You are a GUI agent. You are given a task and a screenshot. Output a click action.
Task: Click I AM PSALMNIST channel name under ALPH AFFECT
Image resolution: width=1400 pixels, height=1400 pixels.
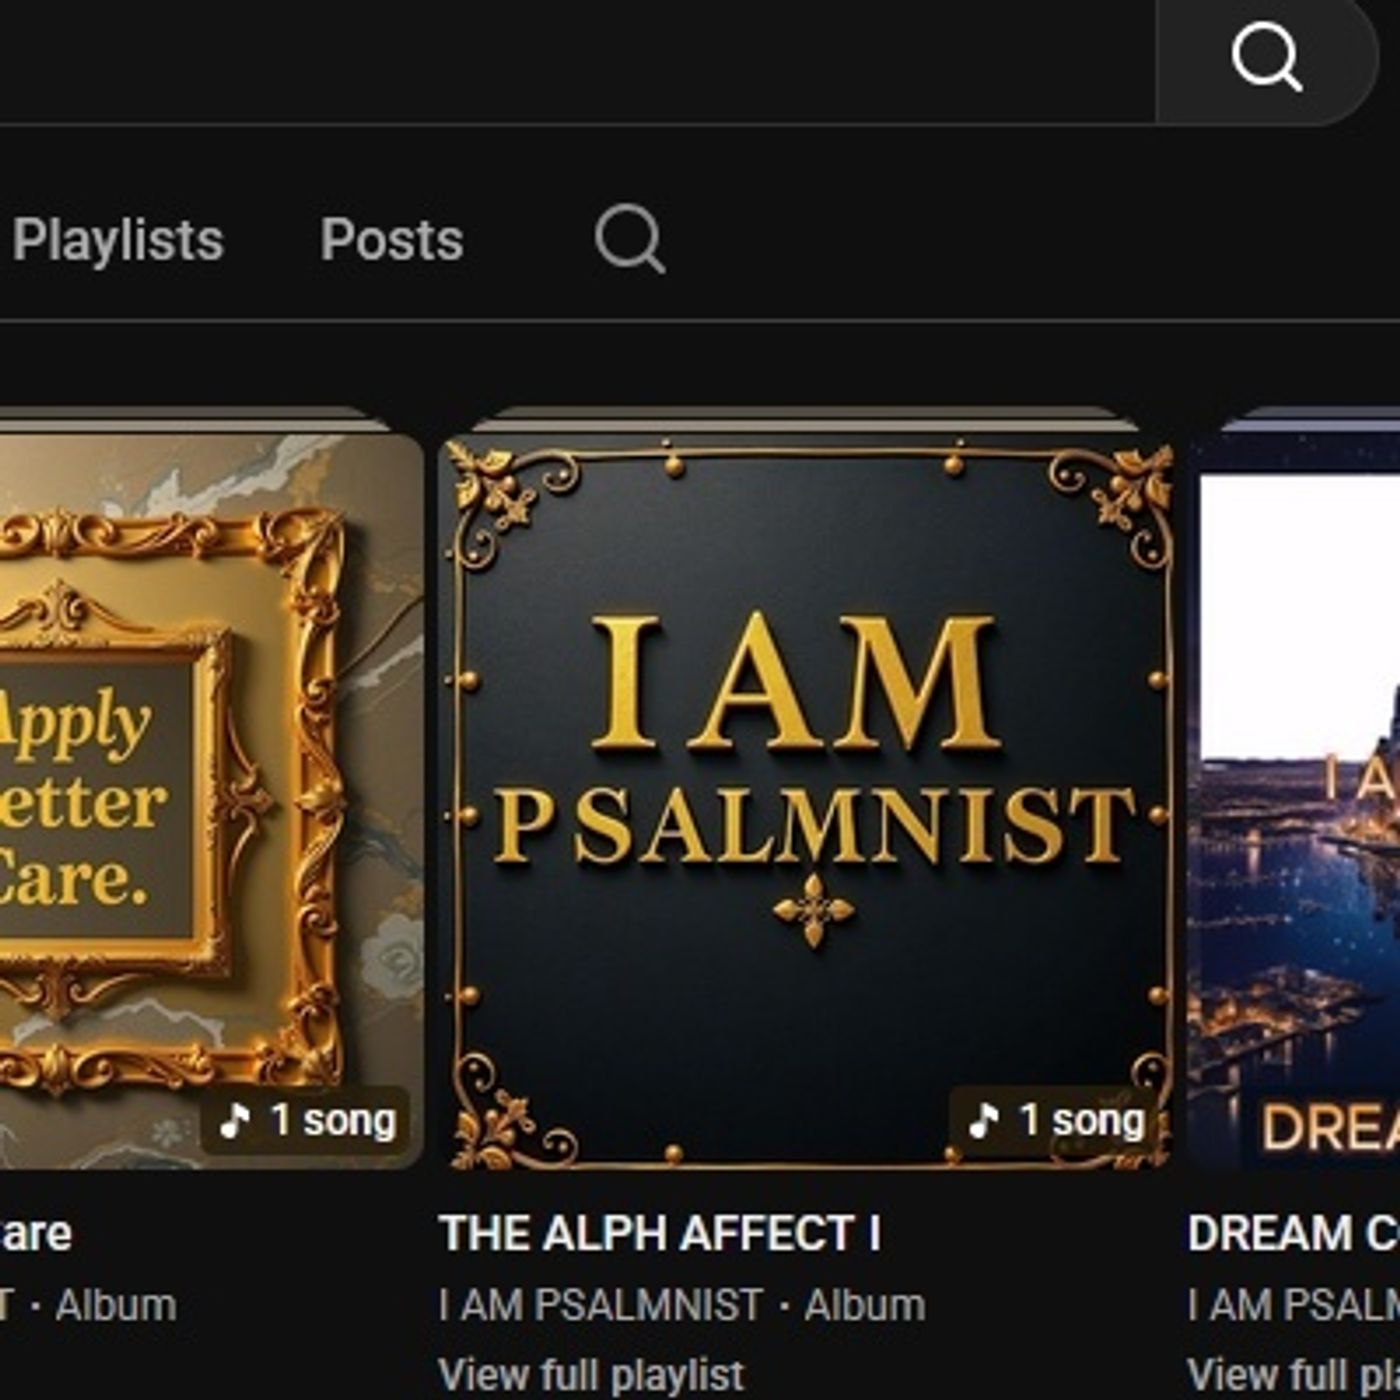[x=600, y=1305]
